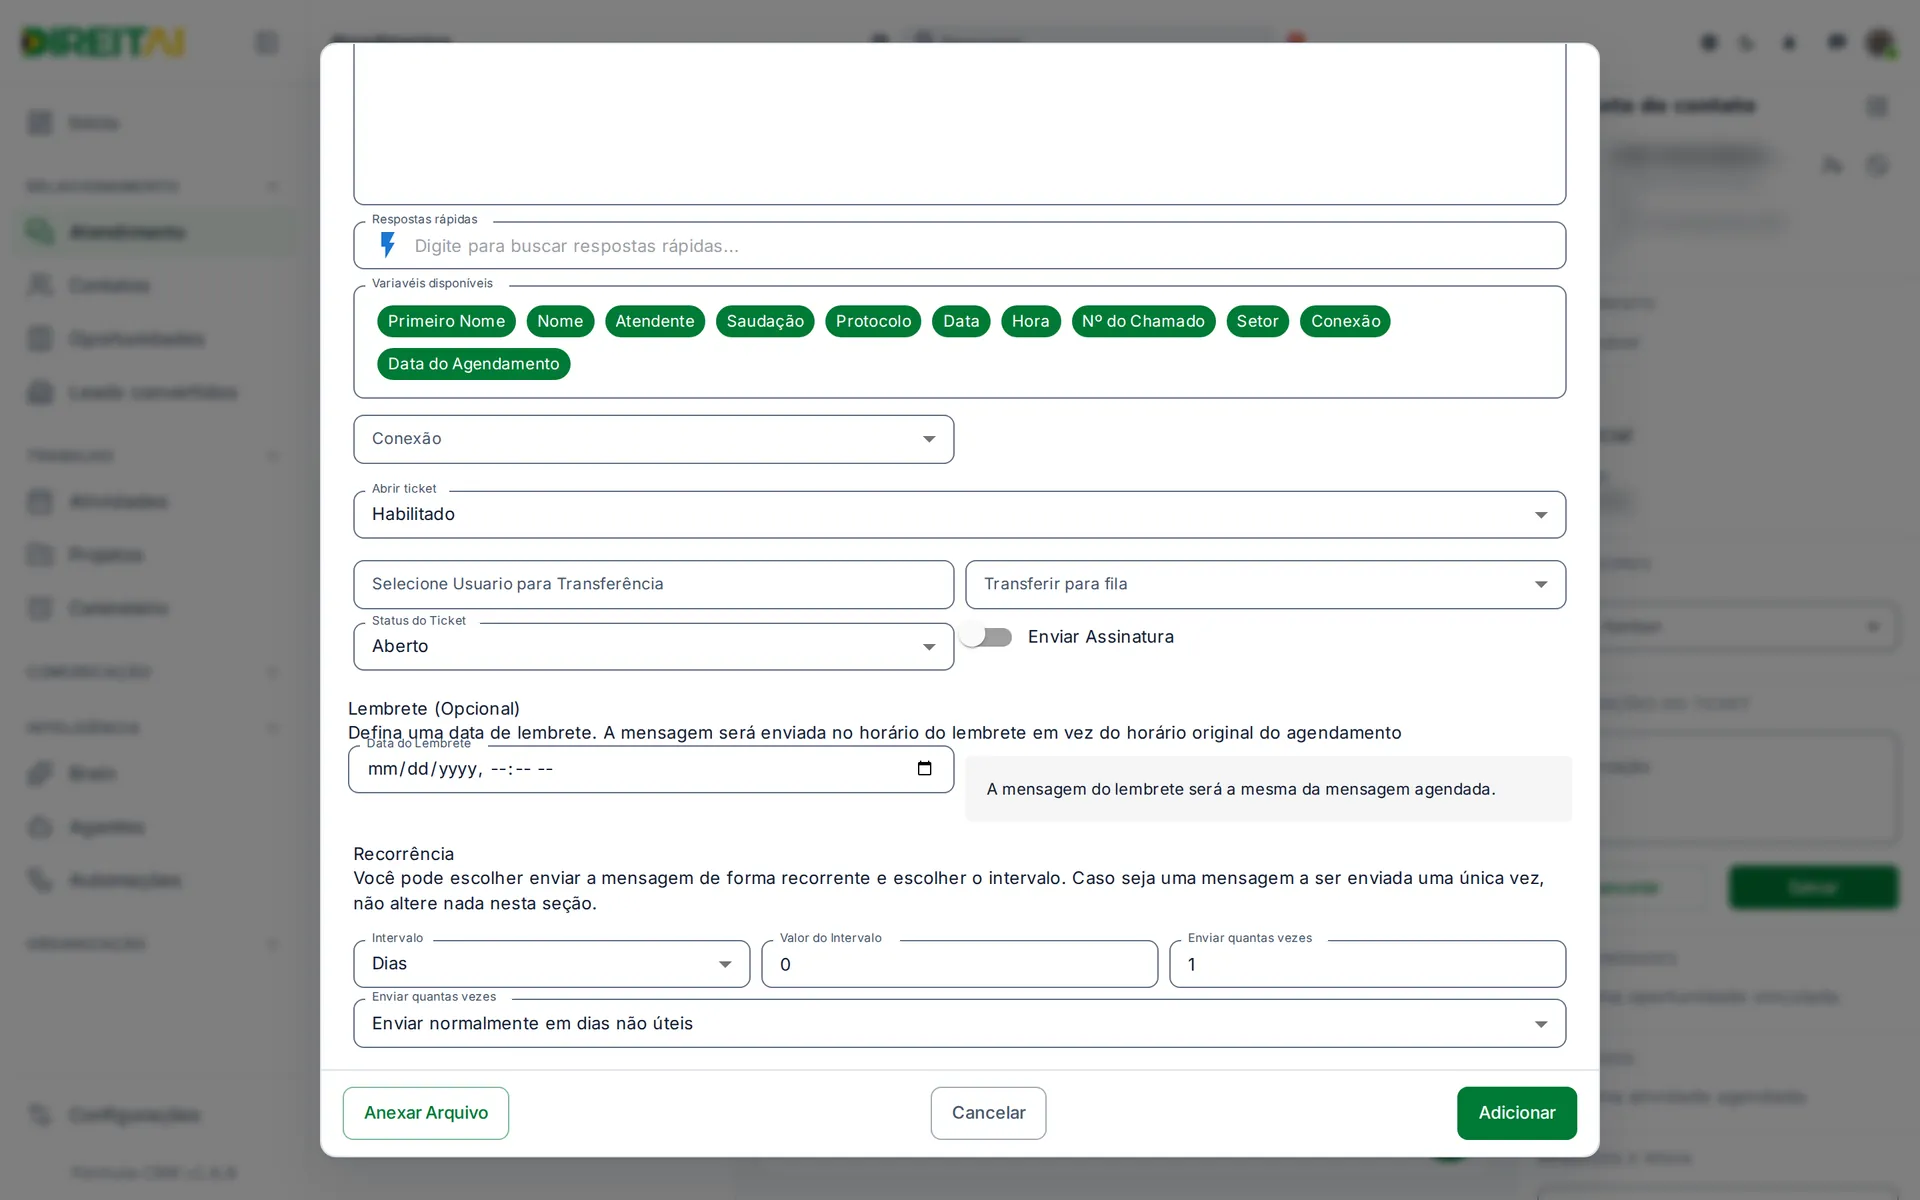The width and height of the screenshot is (1920, 1200).
Task: Insert the Nome variable chip
Action: [560, 321]
